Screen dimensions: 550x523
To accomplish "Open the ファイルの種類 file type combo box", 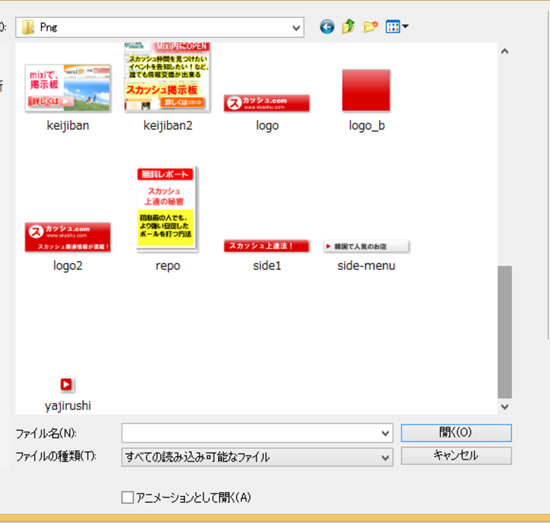I will (x=257, y=457).
